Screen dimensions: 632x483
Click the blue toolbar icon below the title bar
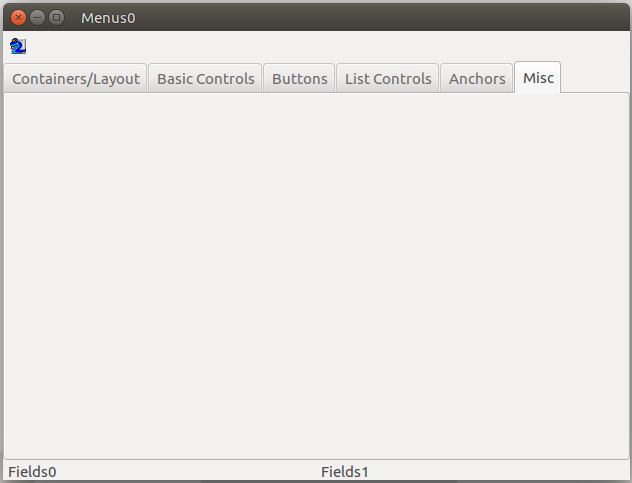(18, 46)
